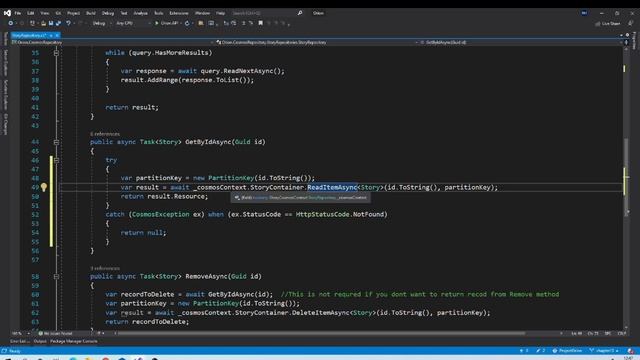Open the Extensions menu
Viewport: 640px width, 360px height.
[x=179, y=13]
